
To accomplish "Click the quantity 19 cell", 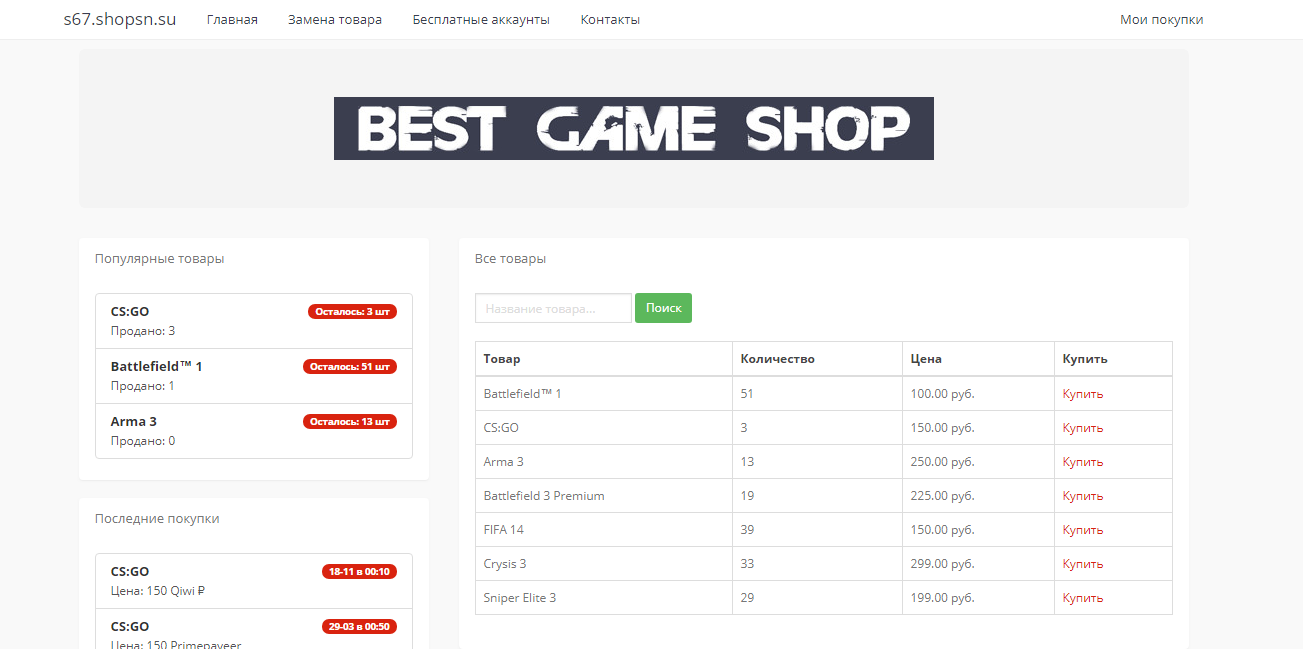I will [x=817, y=496].
